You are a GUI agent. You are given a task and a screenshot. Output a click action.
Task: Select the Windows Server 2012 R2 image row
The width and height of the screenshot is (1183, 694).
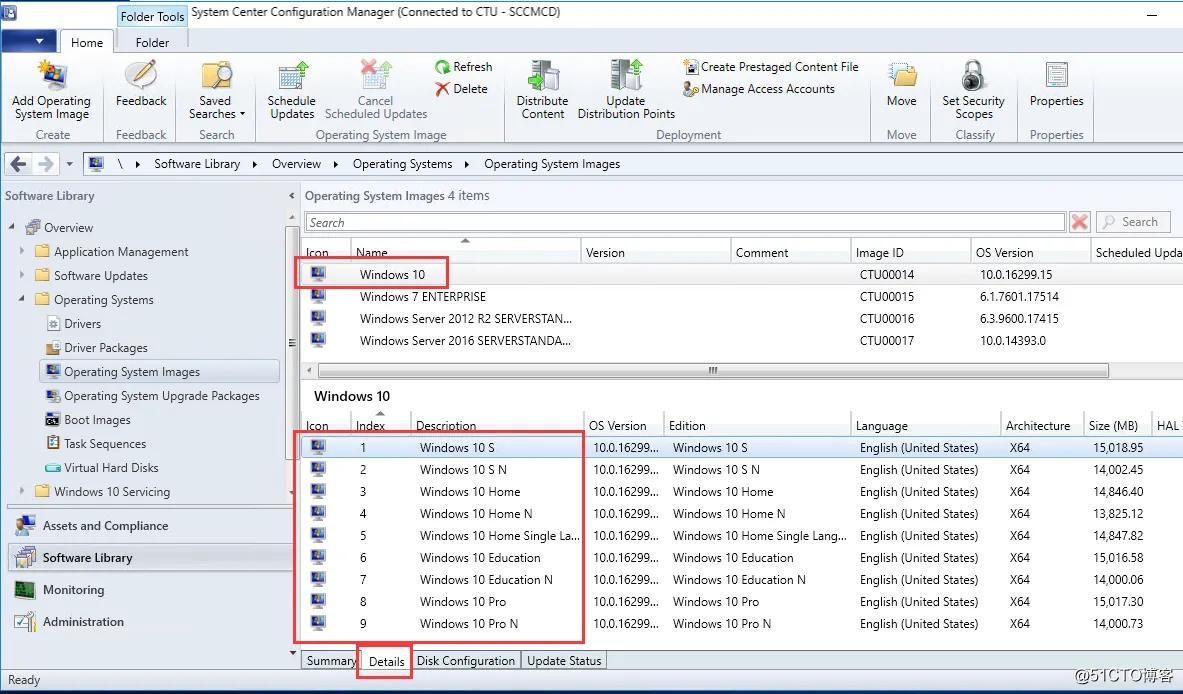pyautogui.click(x=743, y=318)
